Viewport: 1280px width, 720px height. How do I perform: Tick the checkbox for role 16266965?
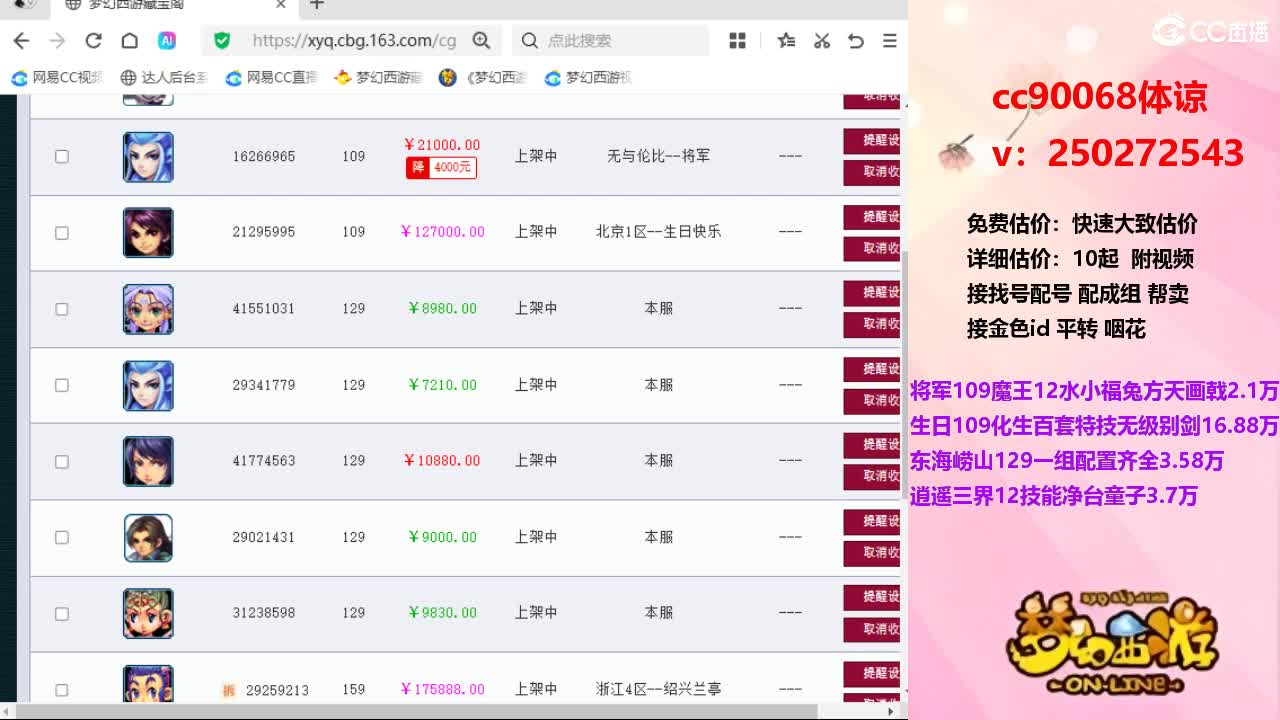(62, 157)
